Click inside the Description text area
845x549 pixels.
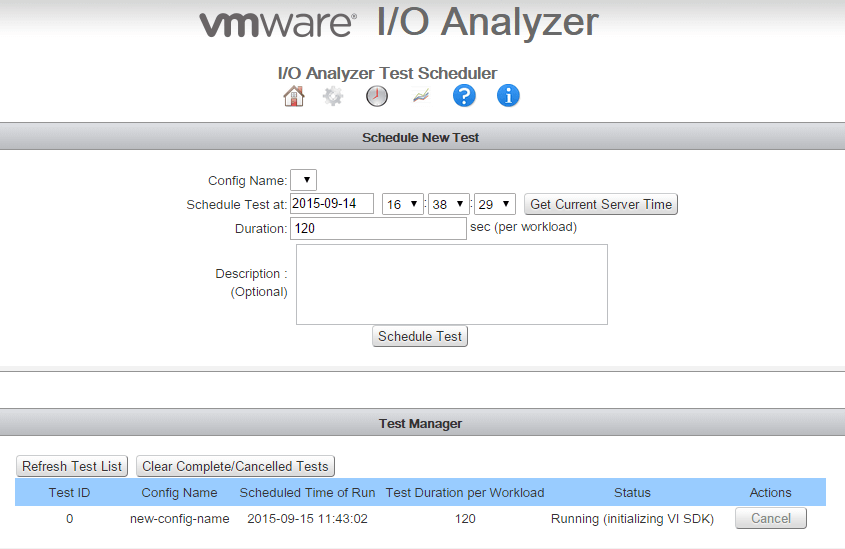[x=452, y=284]
